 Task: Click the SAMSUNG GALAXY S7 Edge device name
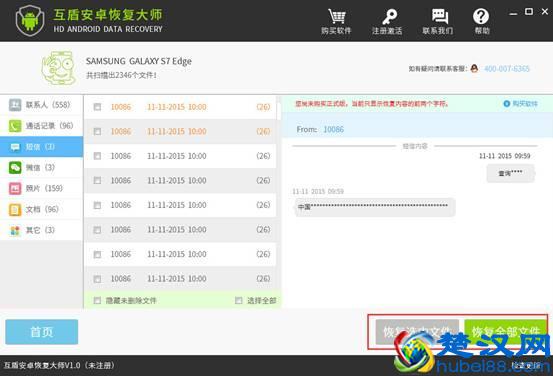click(x=139, y=61)
